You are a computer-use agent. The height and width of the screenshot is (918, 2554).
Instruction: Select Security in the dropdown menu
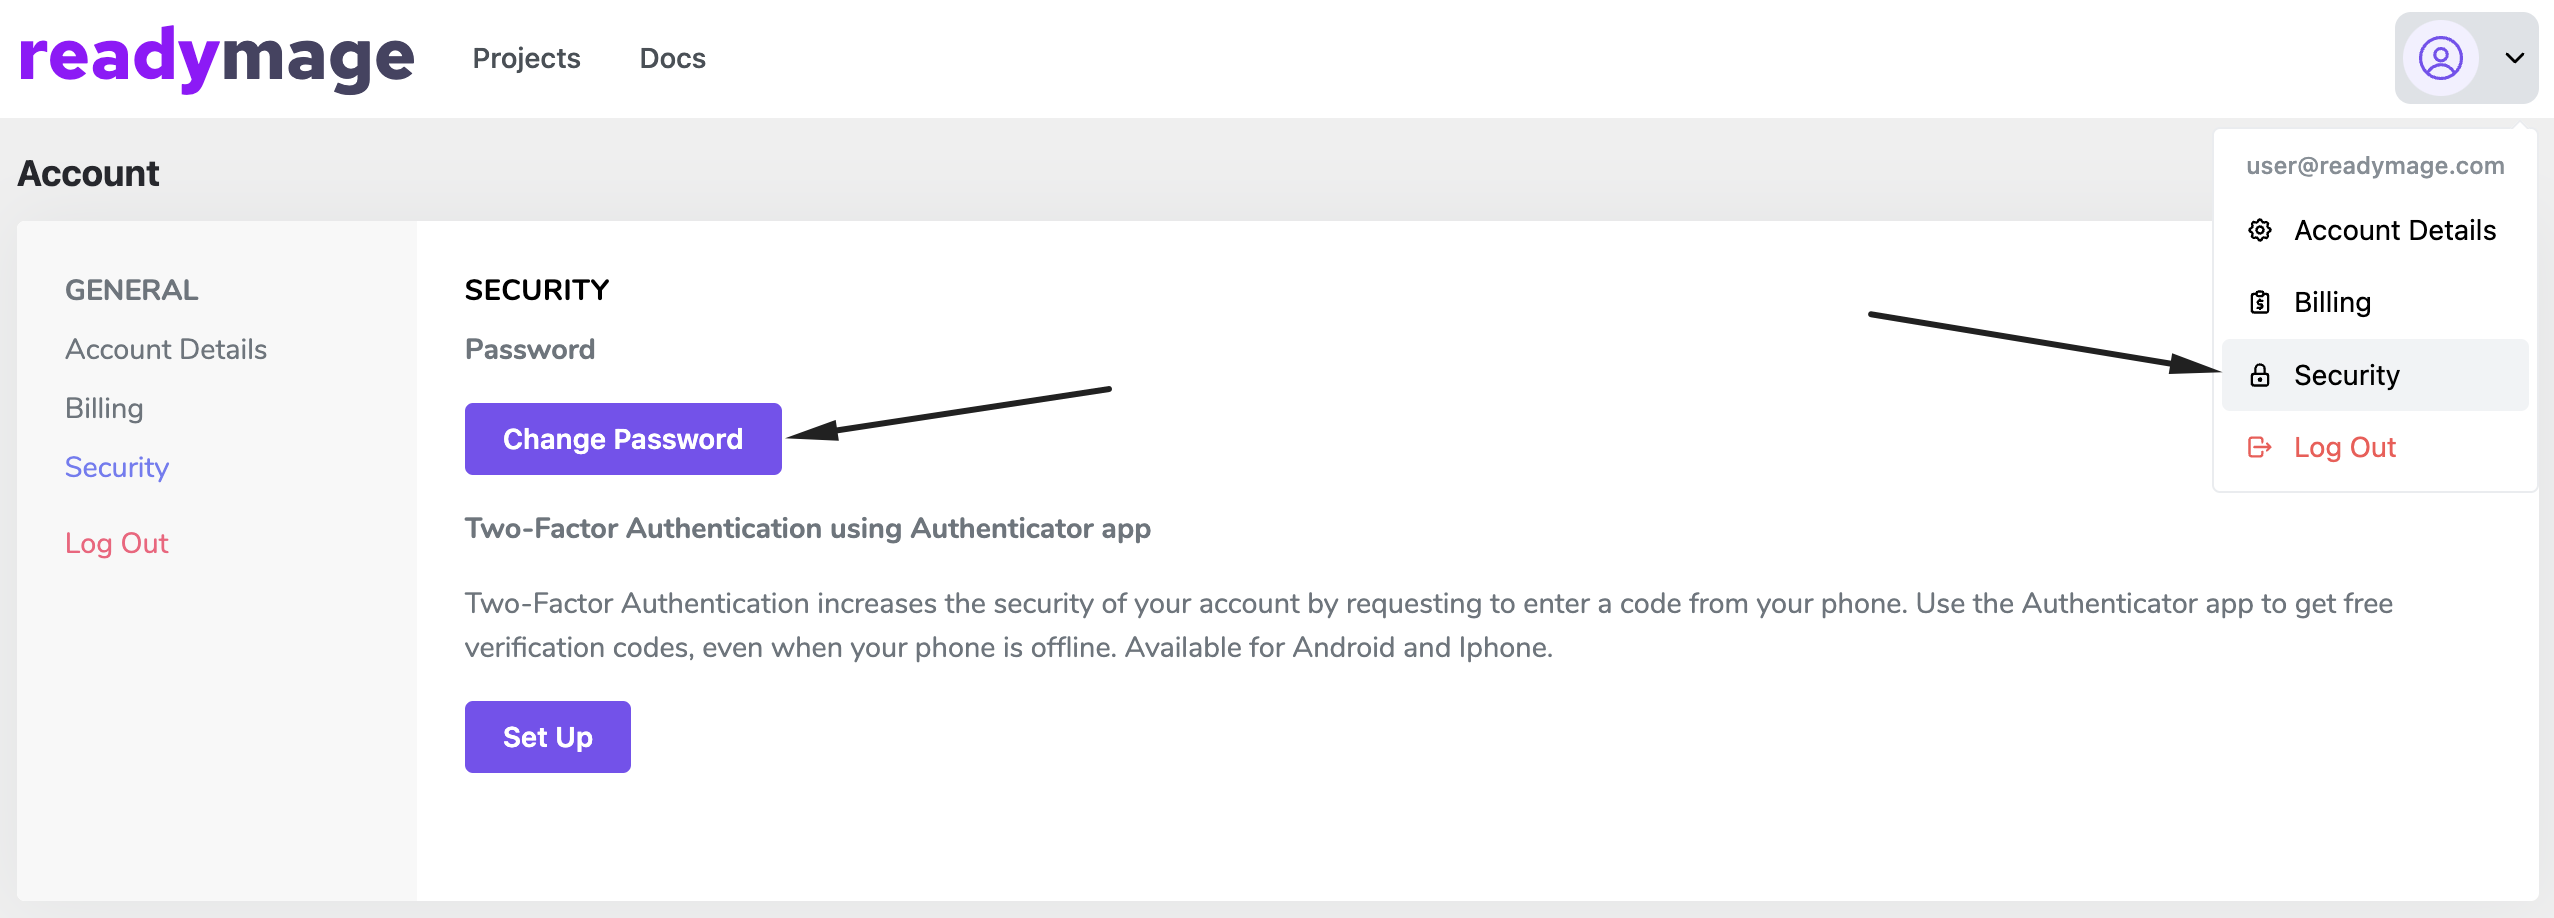point(2346,375)
